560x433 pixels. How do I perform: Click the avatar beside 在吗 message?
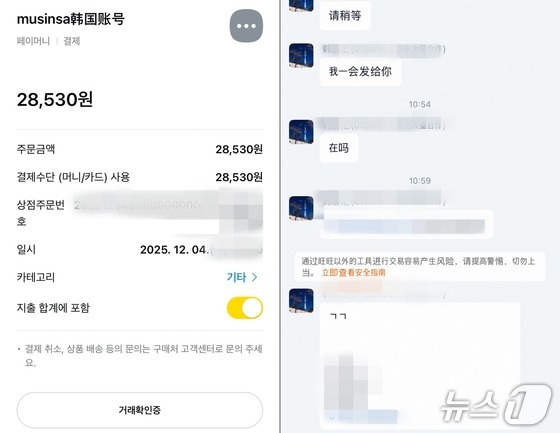[x=301, y=132]
